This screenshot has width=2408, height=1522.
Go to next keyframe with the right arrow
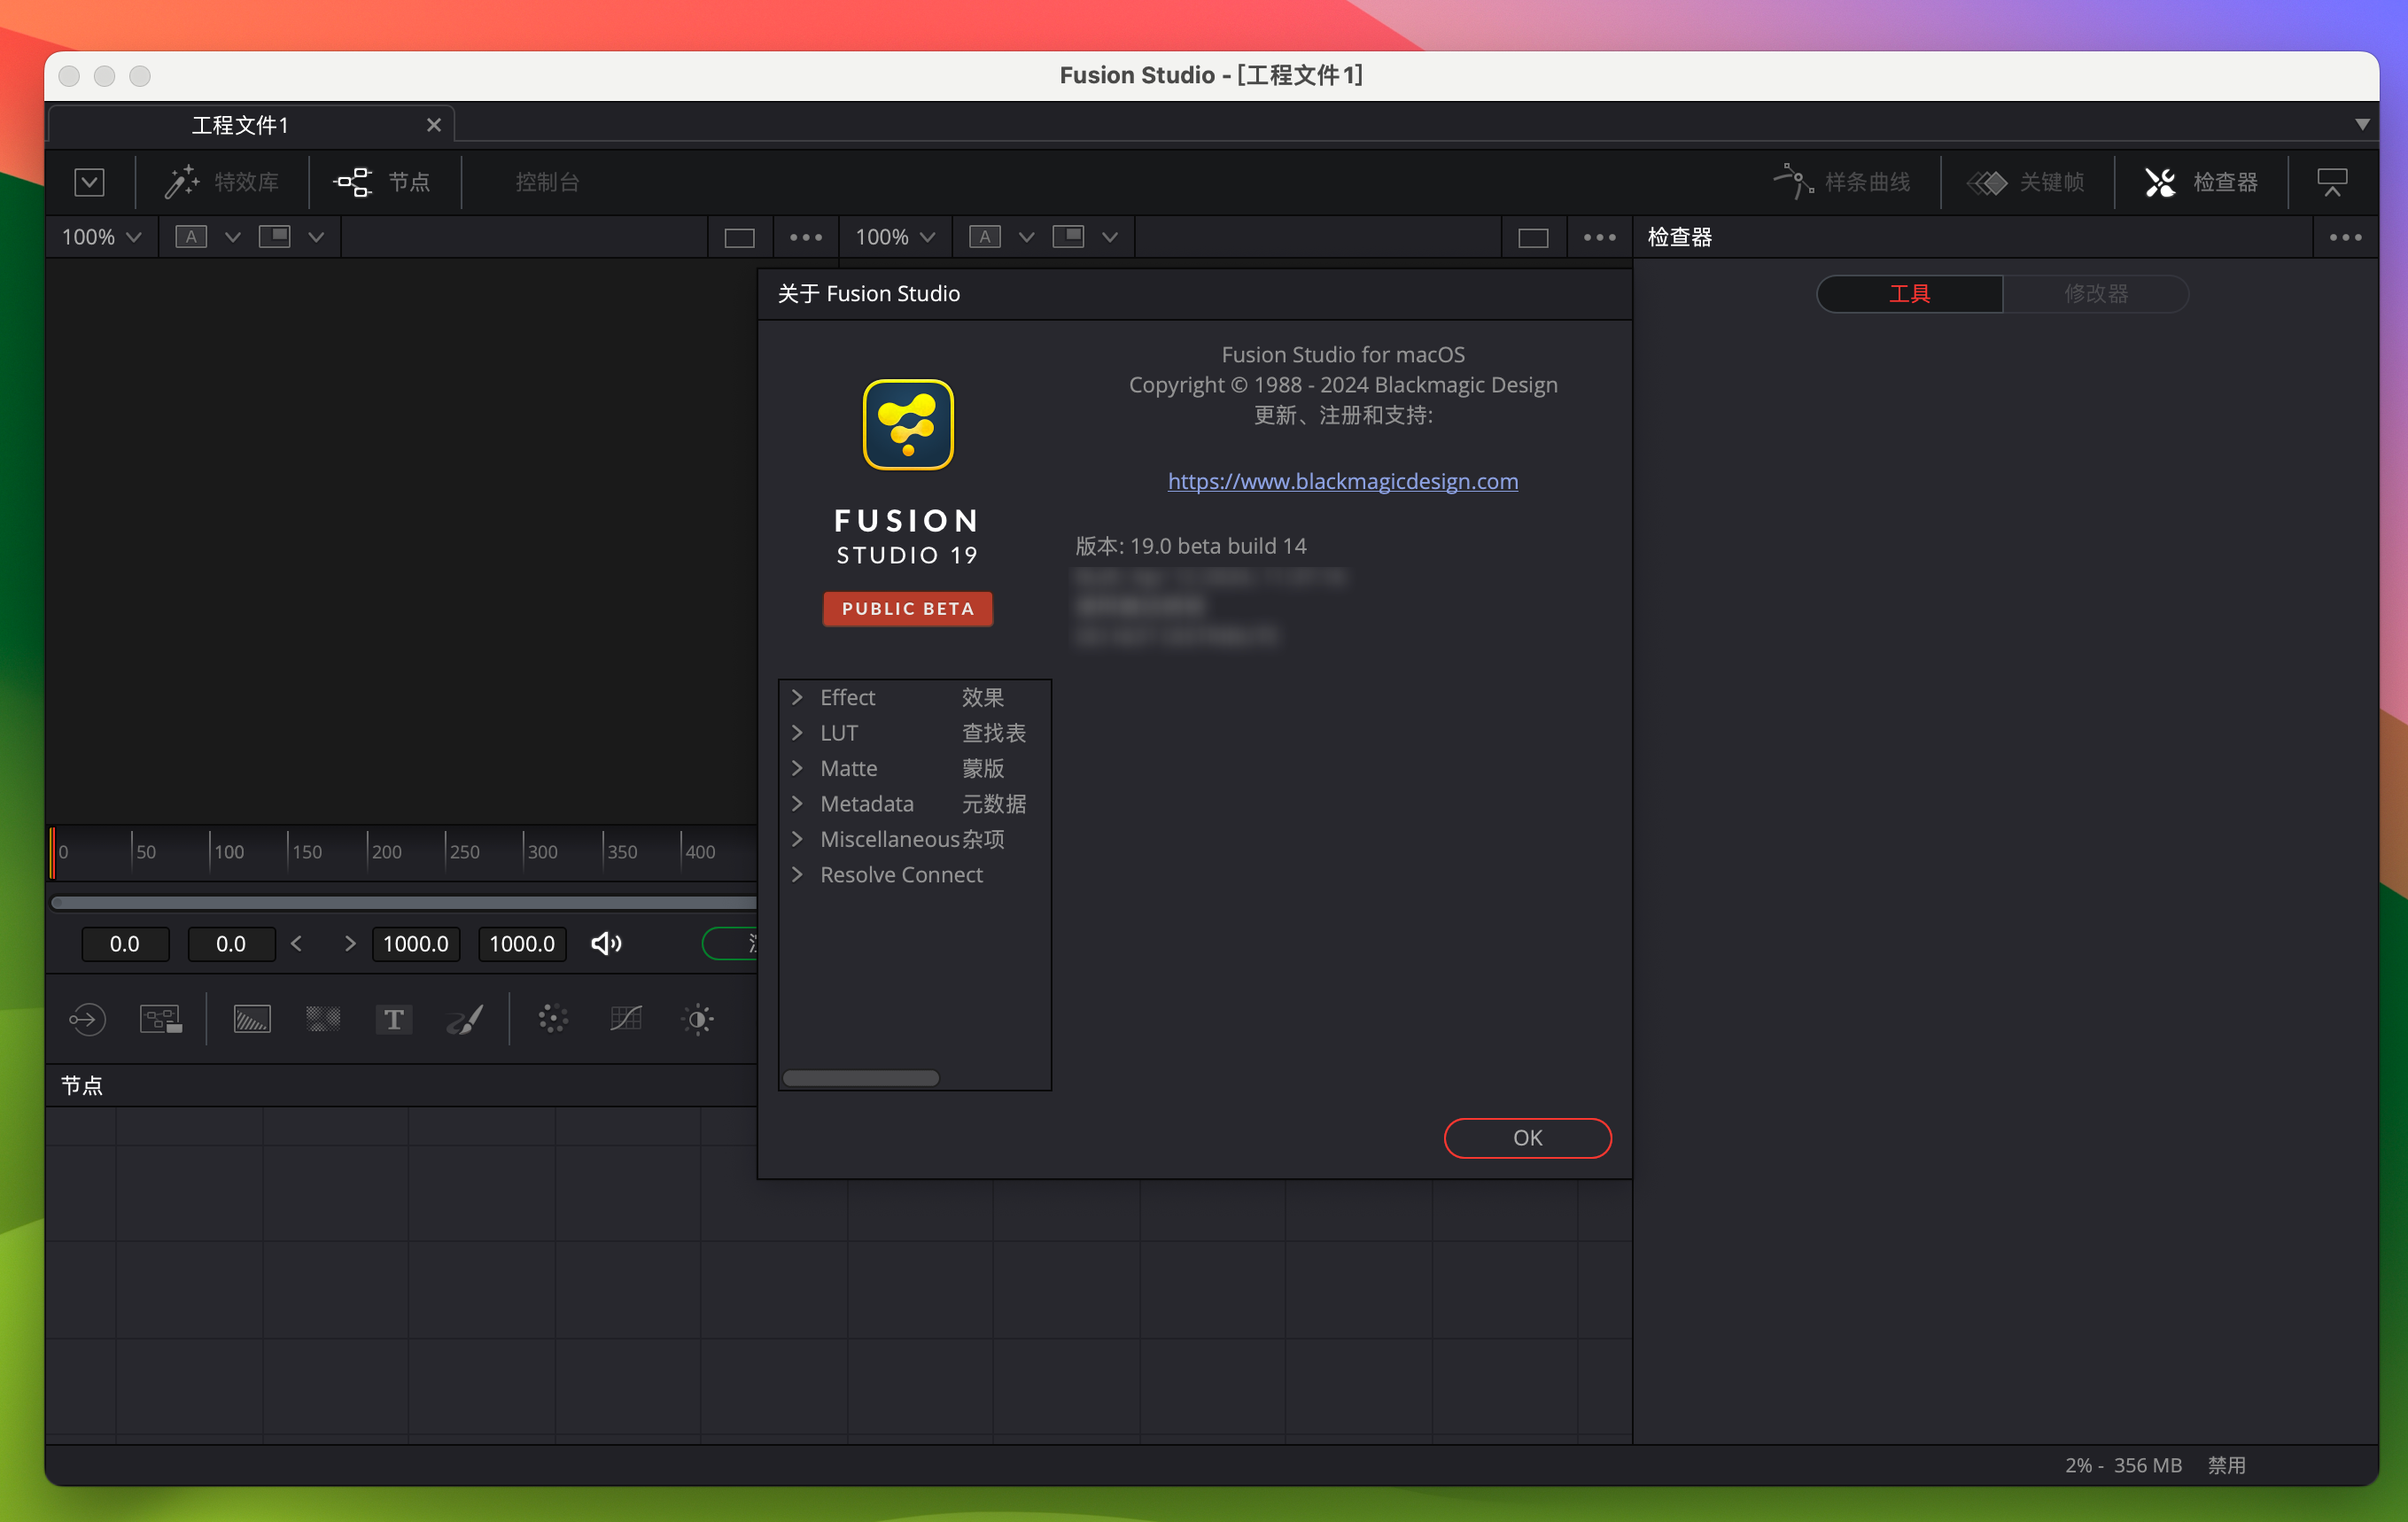350,943
